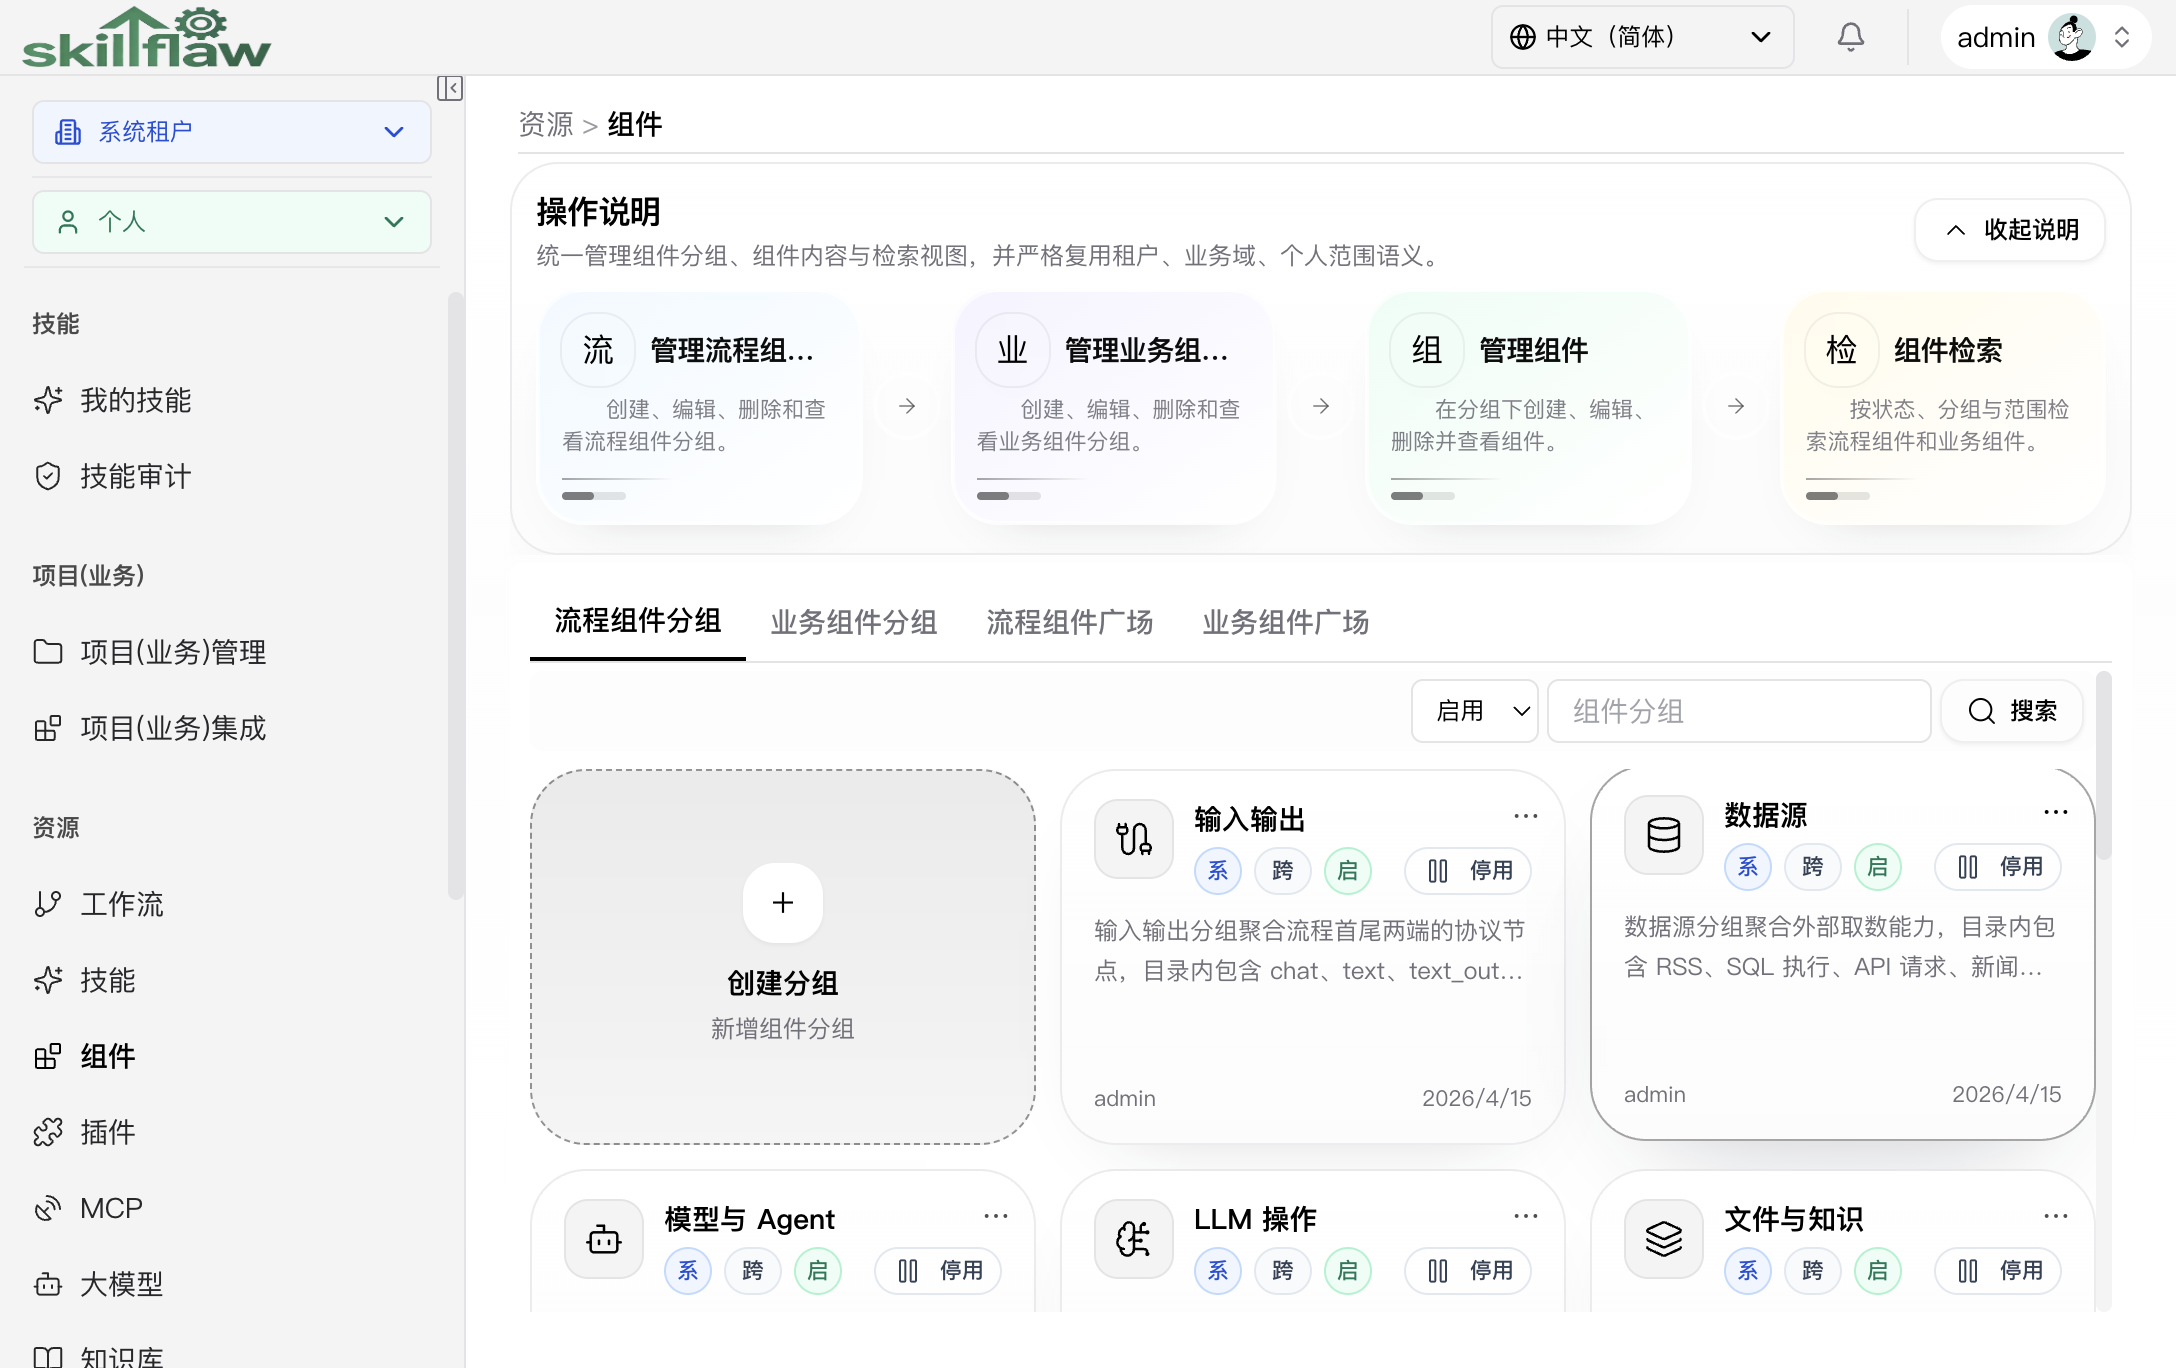Click the 模型与 Agent robot icon

[x=604, y=1239]
